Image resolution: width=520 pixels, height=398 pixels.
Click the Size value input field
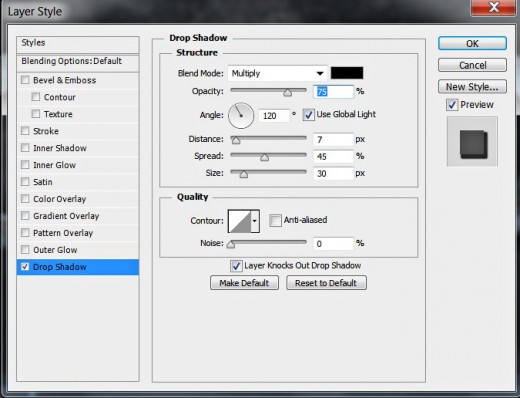[x=333, y=173]
